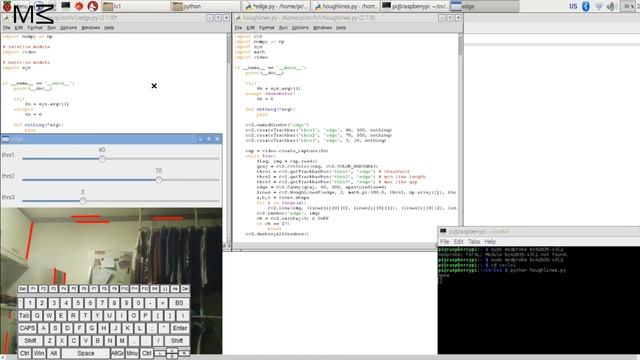
Task: Click the thrs1 slider handle at 40
Action: (x=102, y=159)
